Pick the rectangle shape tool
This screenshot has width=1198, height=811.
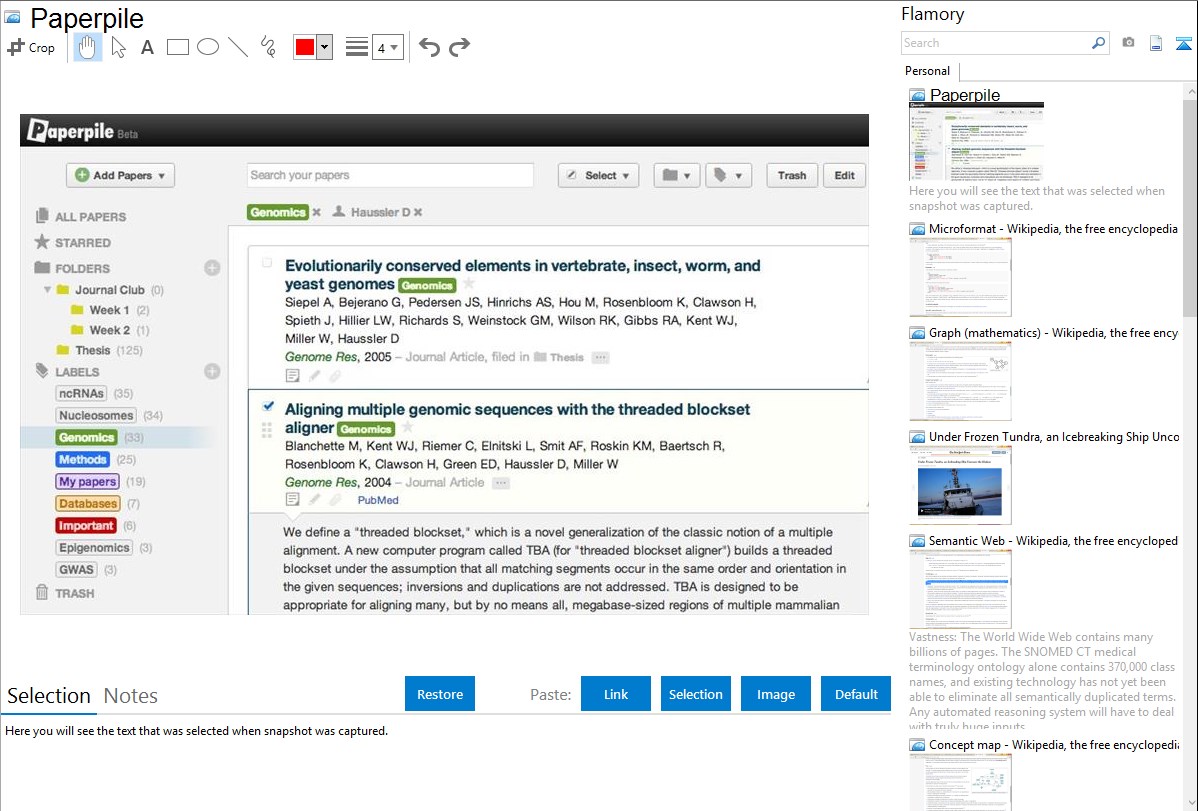tap(178, 47)
